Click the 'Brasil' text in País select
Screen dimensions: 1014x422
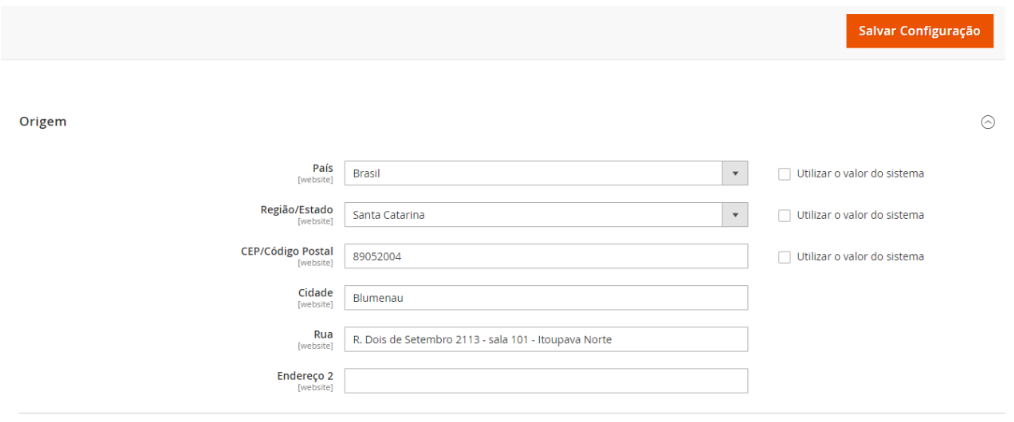[x=367, y=173]
